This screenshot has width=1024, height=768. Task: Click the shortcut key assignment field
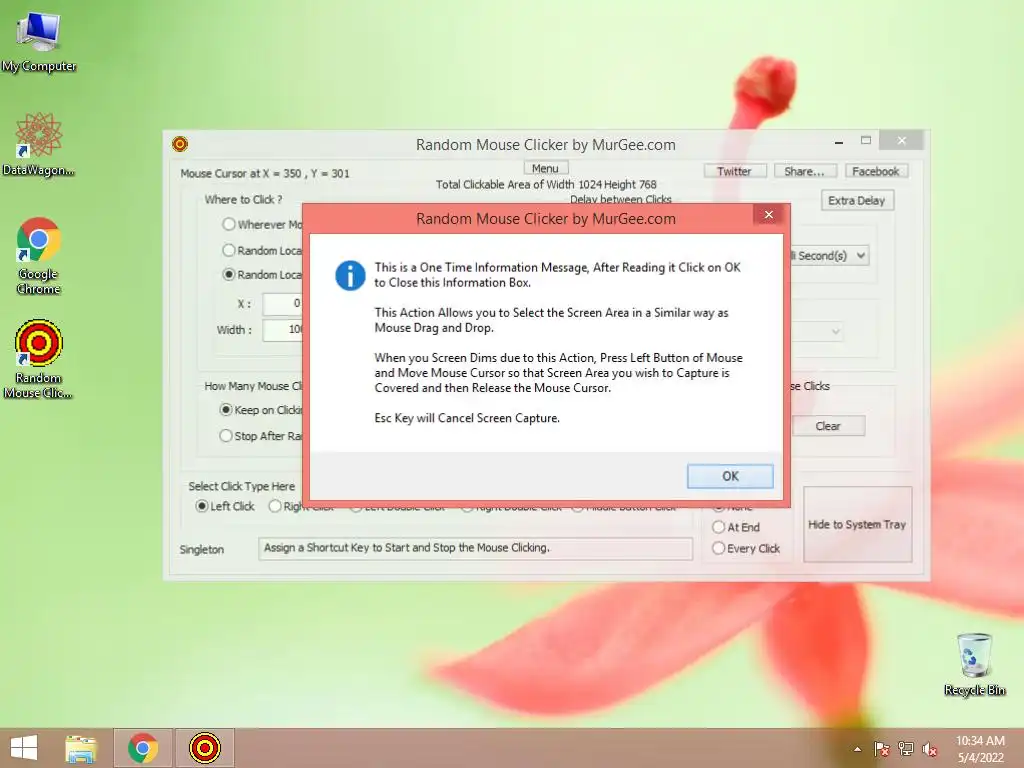pos(475,548)
